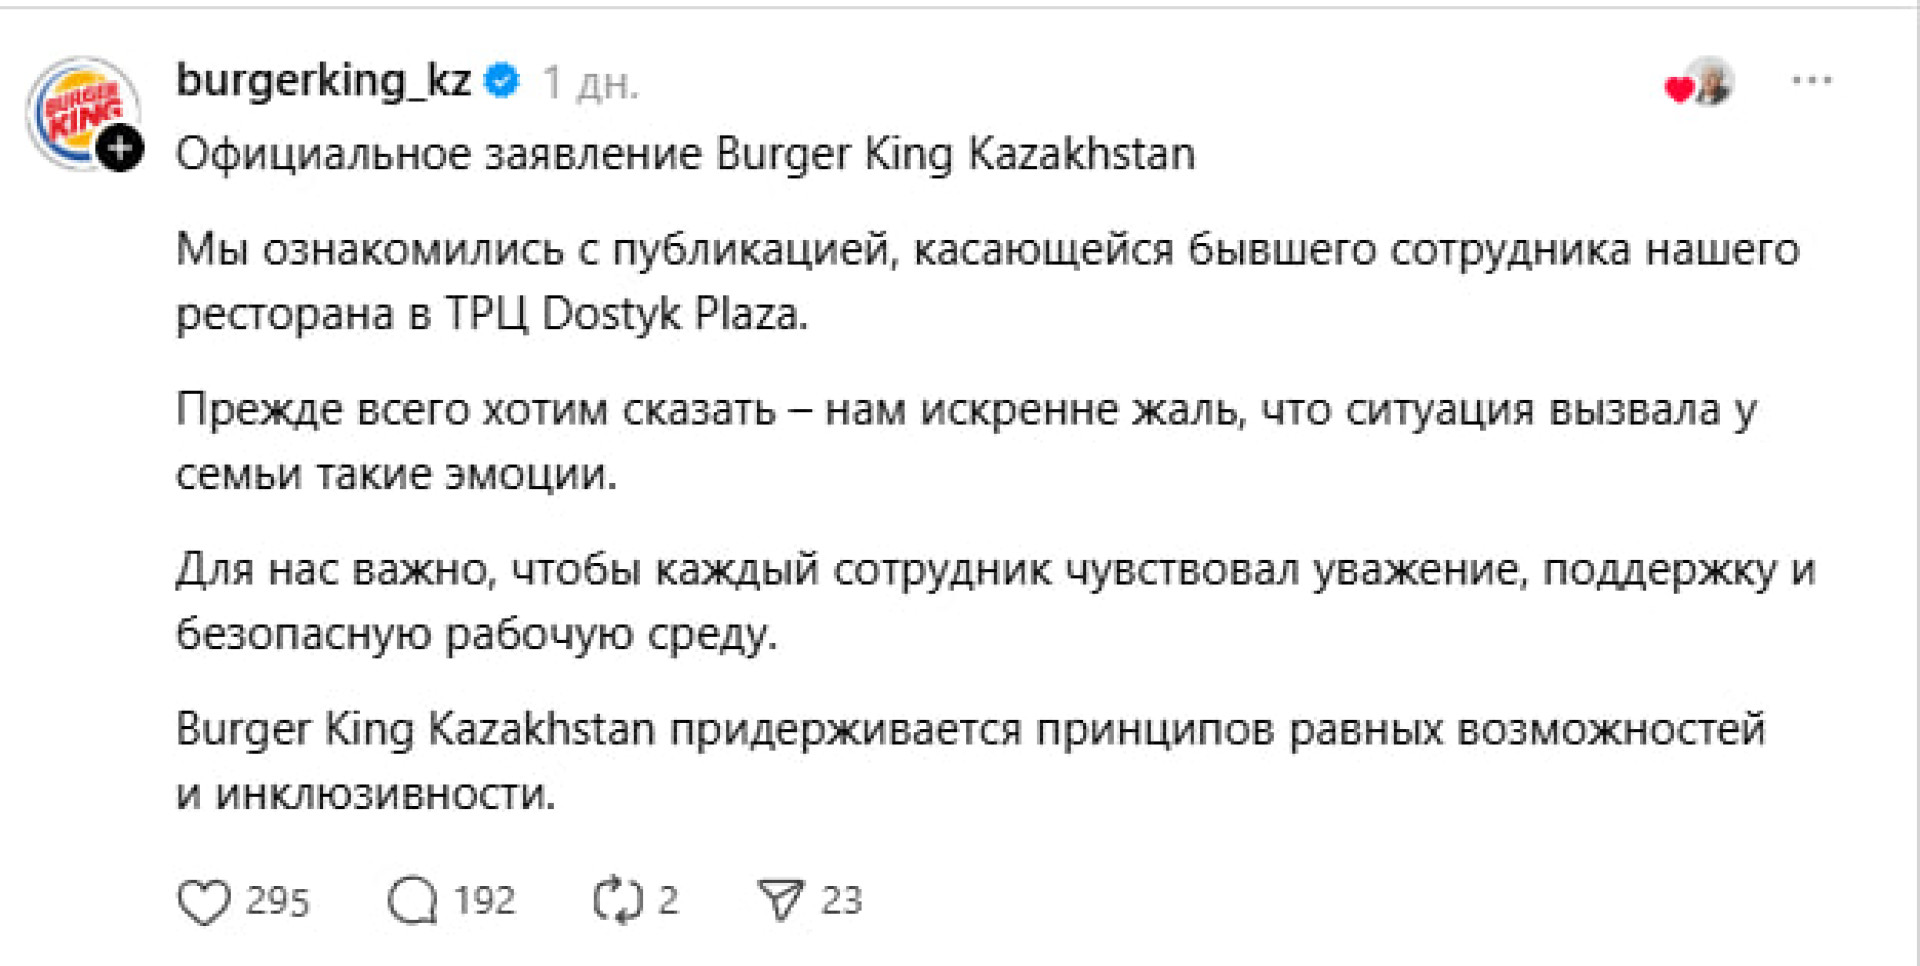Viewport: 1920px width, 966px height.
Task: Click the '1 дн.' post timestamp
Action: [590, 84]
